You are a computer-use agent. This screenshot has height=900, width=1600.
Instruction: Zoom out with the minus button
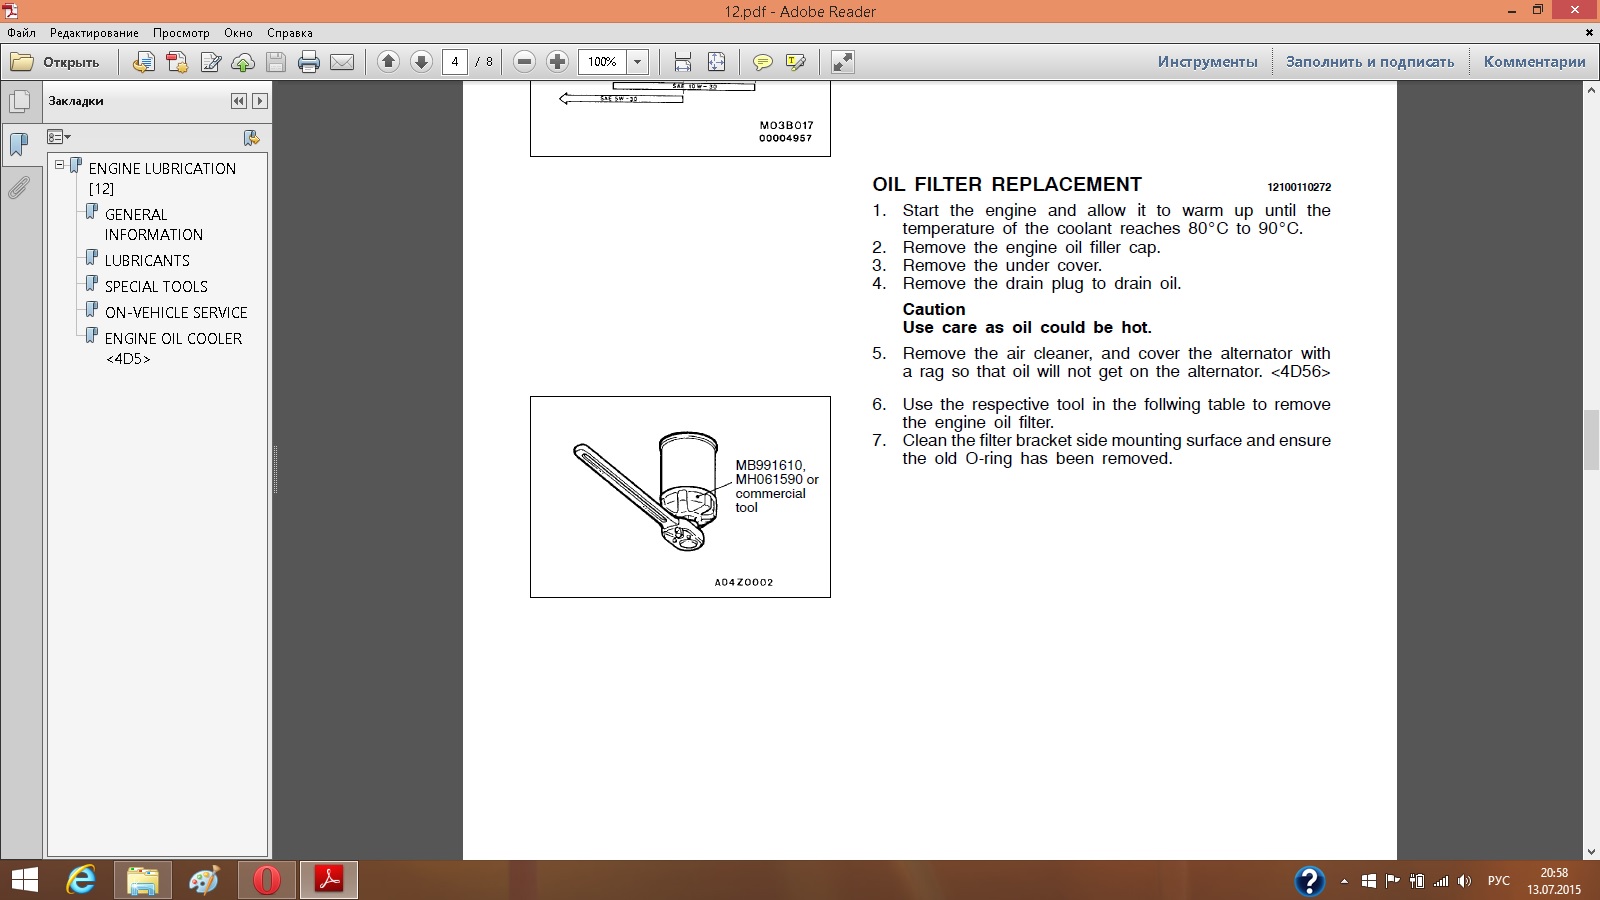point(524,62)
